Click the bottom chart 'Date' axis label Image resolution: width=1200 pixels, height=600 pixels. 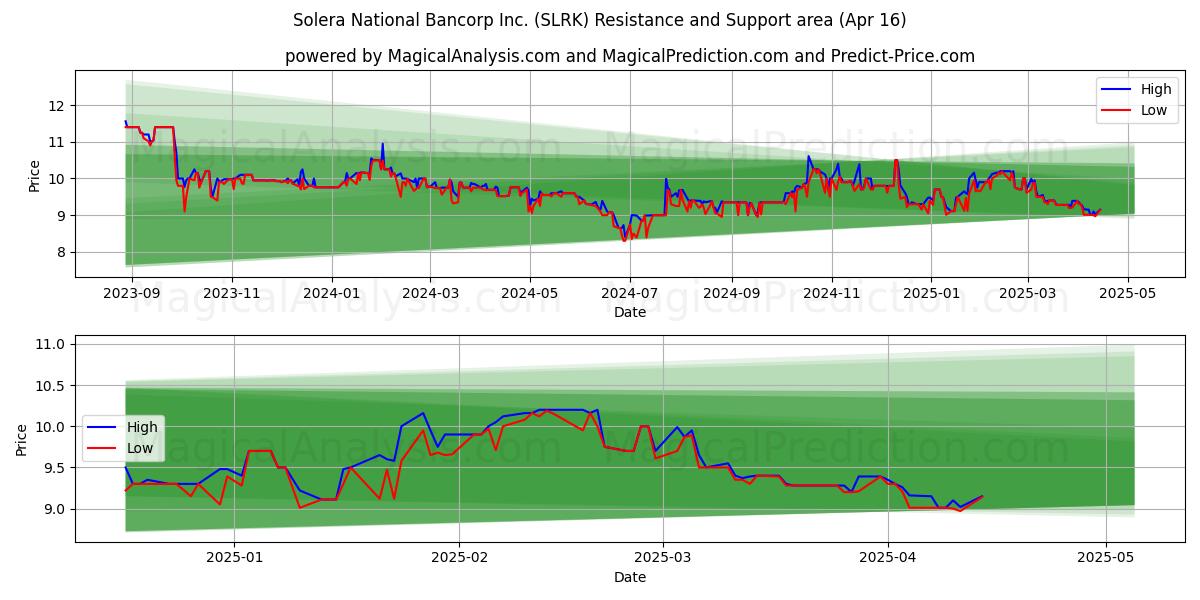coord(630,577)
